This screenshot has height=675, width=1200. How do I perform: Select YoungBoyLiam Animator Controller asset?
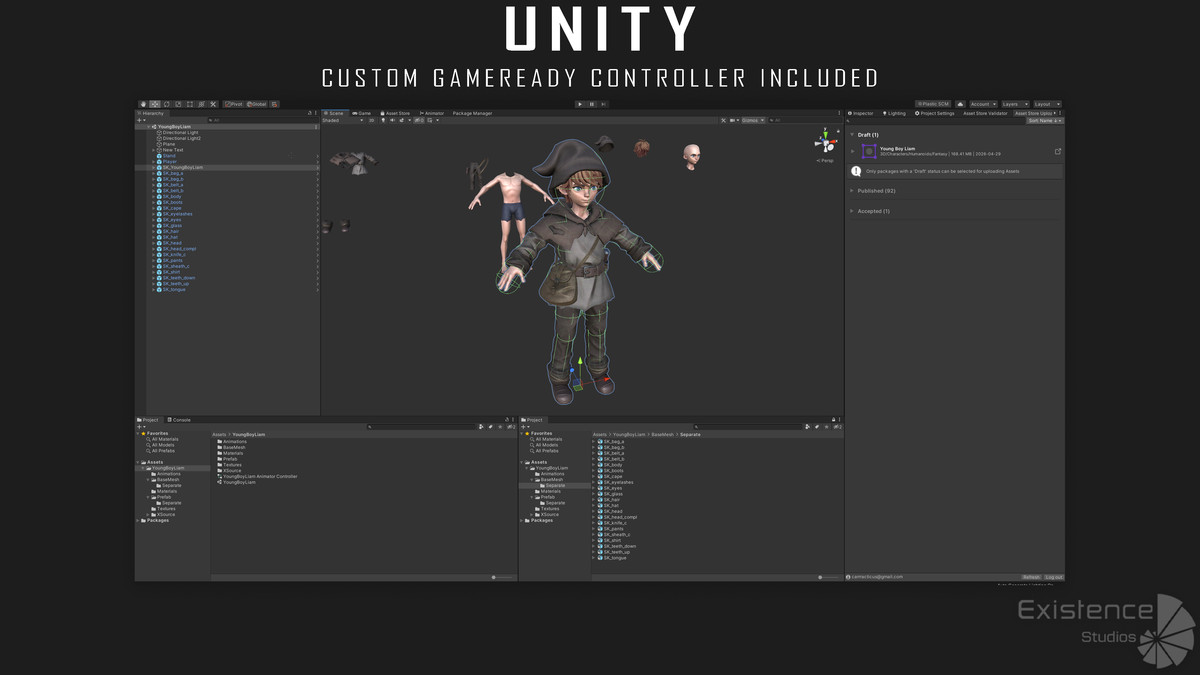pos(257,476)
